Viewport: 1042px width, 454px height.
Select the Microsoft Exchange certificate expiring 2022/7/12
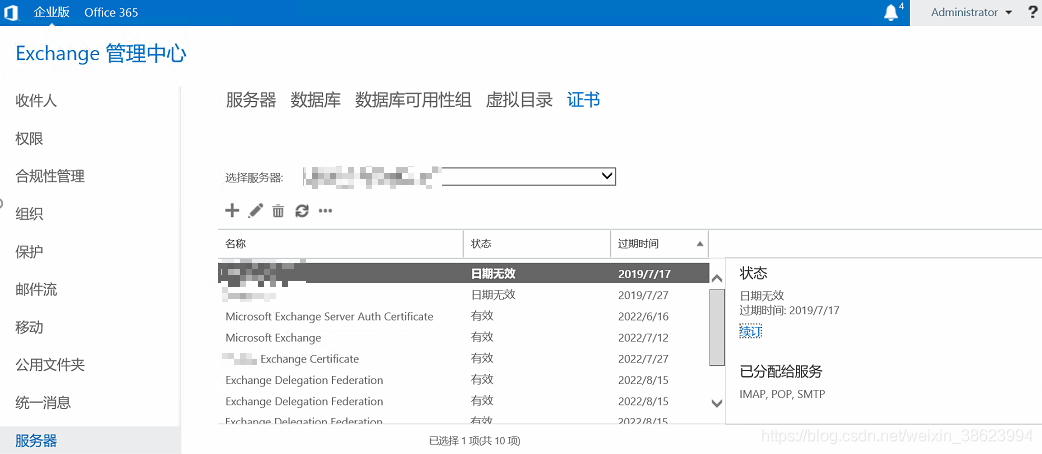[x=463, y=338]
